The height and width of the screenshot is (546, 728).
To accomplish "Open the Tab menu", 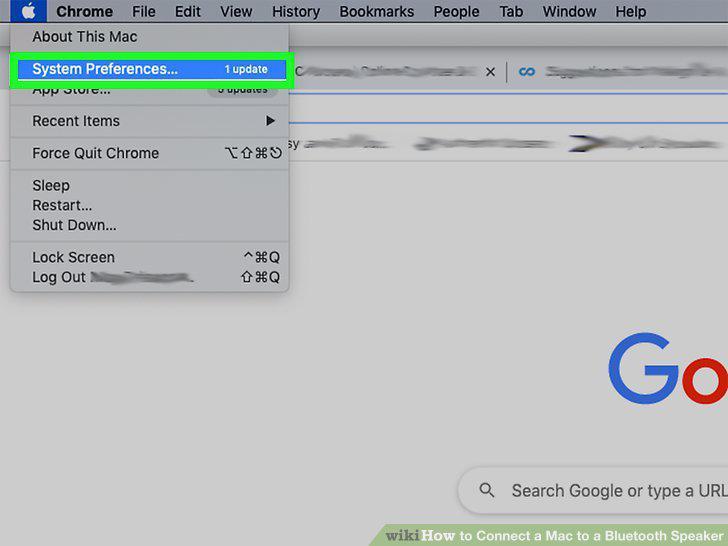I will (x=511, y=11).
